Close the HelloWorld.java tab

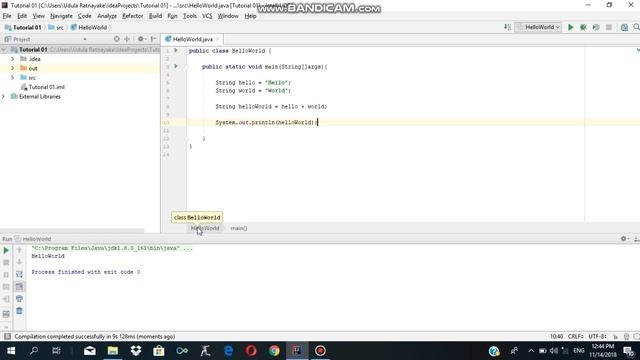[218, 39]
